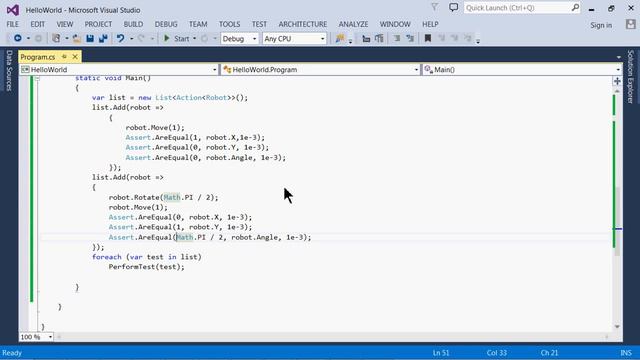Open the HELP menu
This screenshot has height=360, width=640.
(430, 24)
